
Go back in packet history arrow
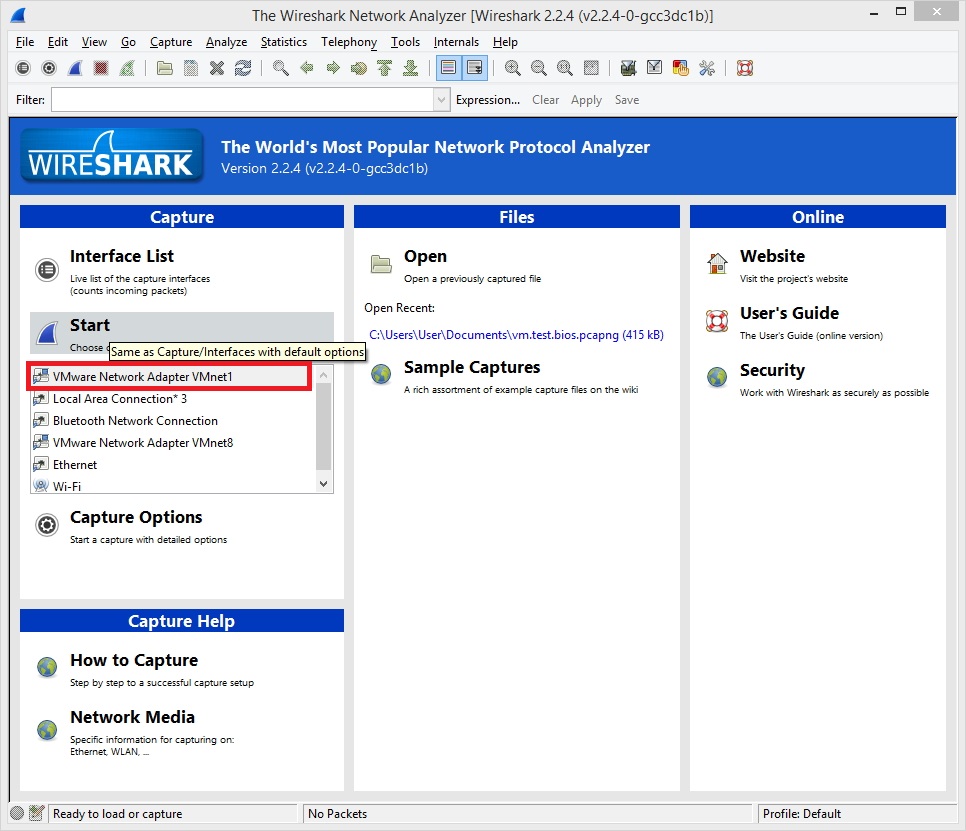coord(306,68)
